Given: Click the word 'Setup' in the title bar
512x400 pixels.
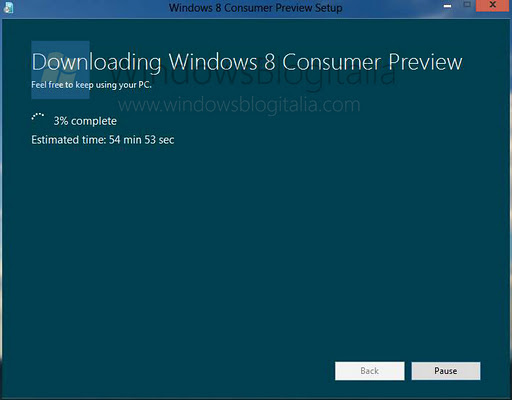Looking at the screenshot, I should point(329,8).
